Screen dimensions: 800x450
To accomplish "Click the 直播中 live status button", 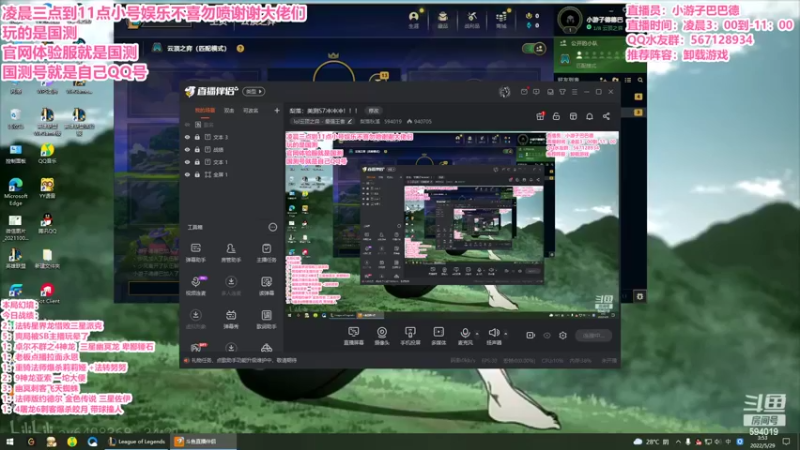I will (594, 335).
